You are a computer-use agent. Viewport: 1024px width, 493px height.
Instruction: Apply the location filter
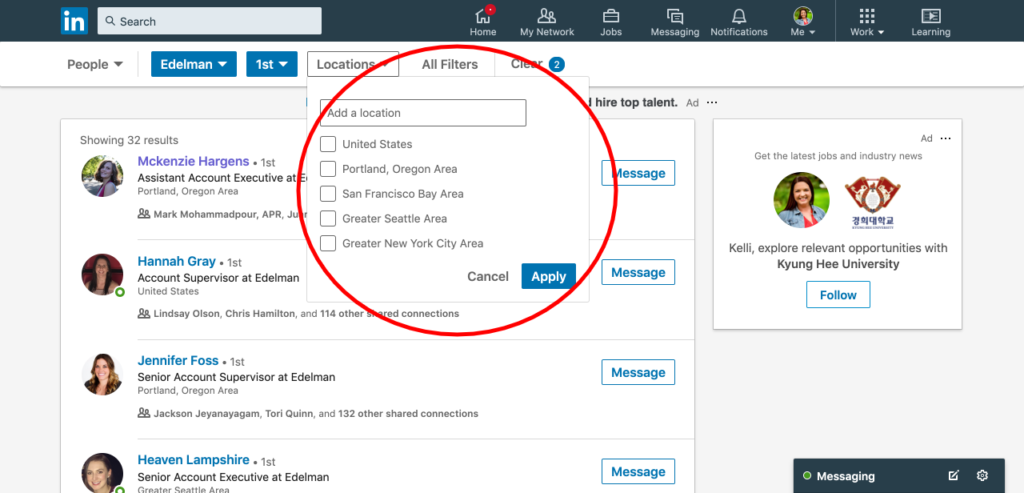[549, 276]
